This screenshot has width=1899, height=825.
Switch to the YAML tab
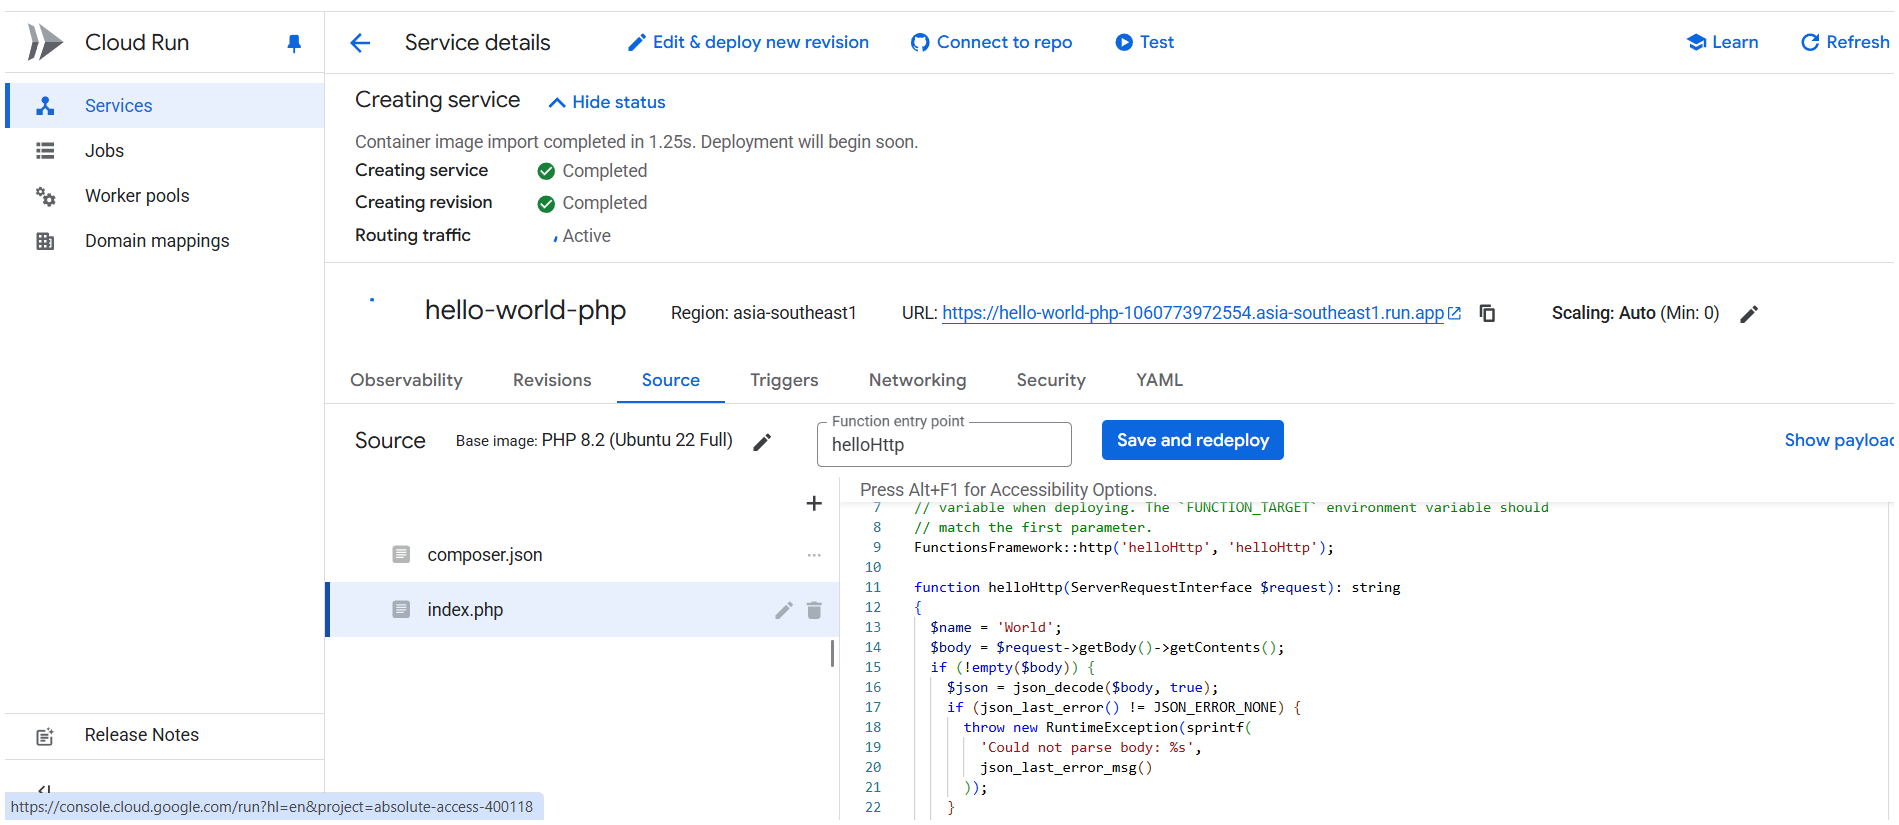click(x=1159, y=380)
